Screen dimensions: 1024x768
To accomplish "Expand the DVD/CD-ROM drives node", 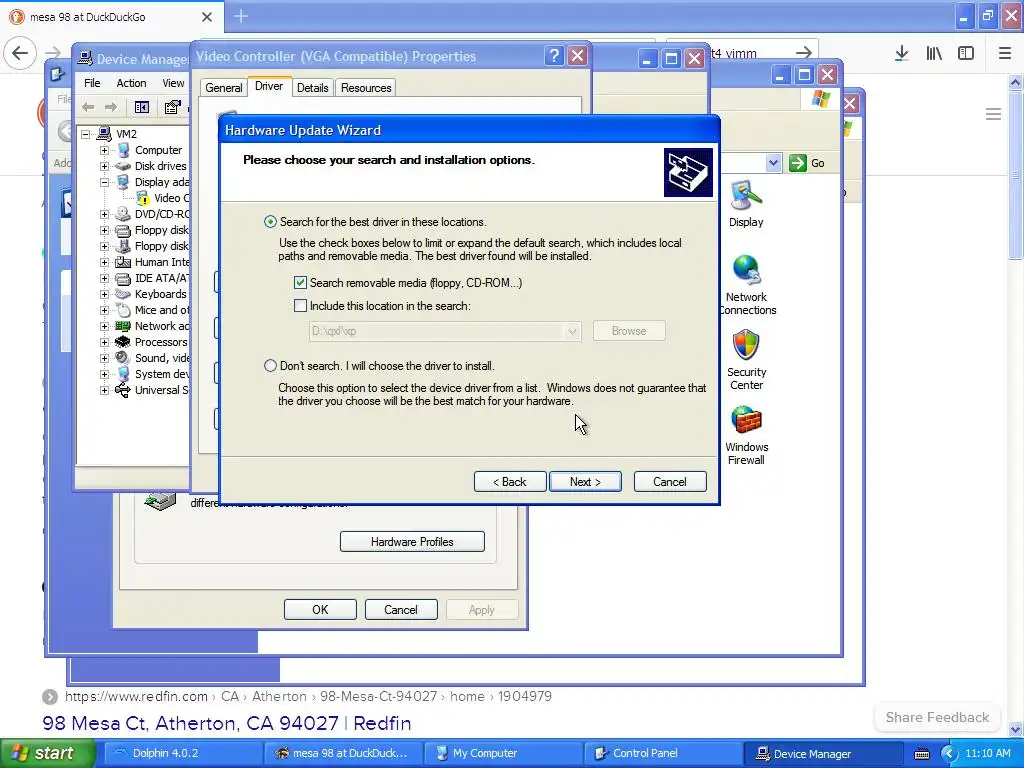I will click(104, 214).
